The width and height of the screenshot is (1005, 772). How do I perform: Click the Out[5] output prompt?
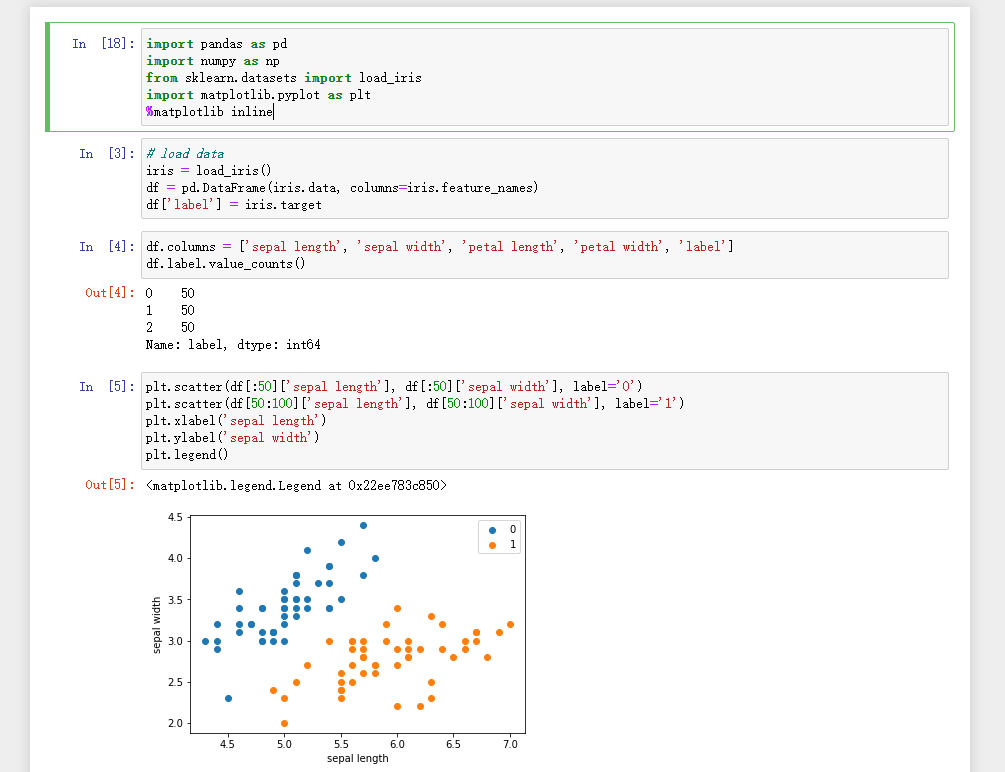[109, 485]
